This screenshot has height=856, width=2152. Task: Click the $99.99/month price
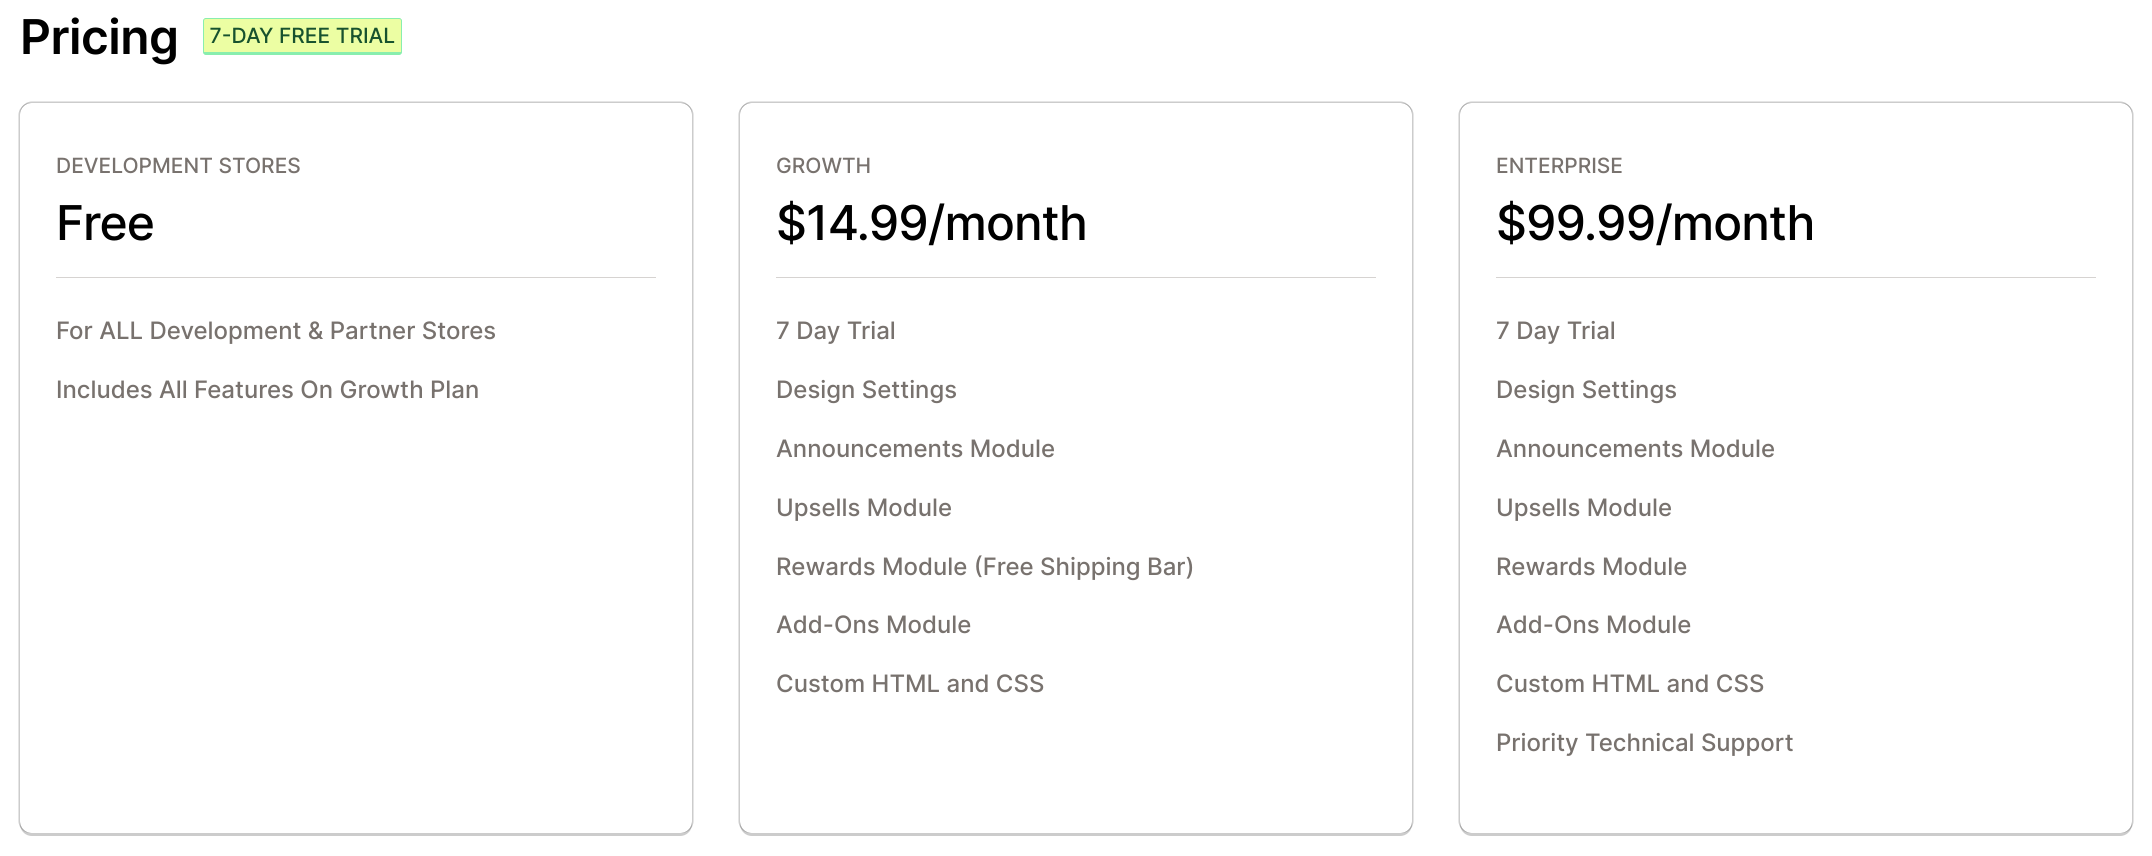[x=1655, y=223]
